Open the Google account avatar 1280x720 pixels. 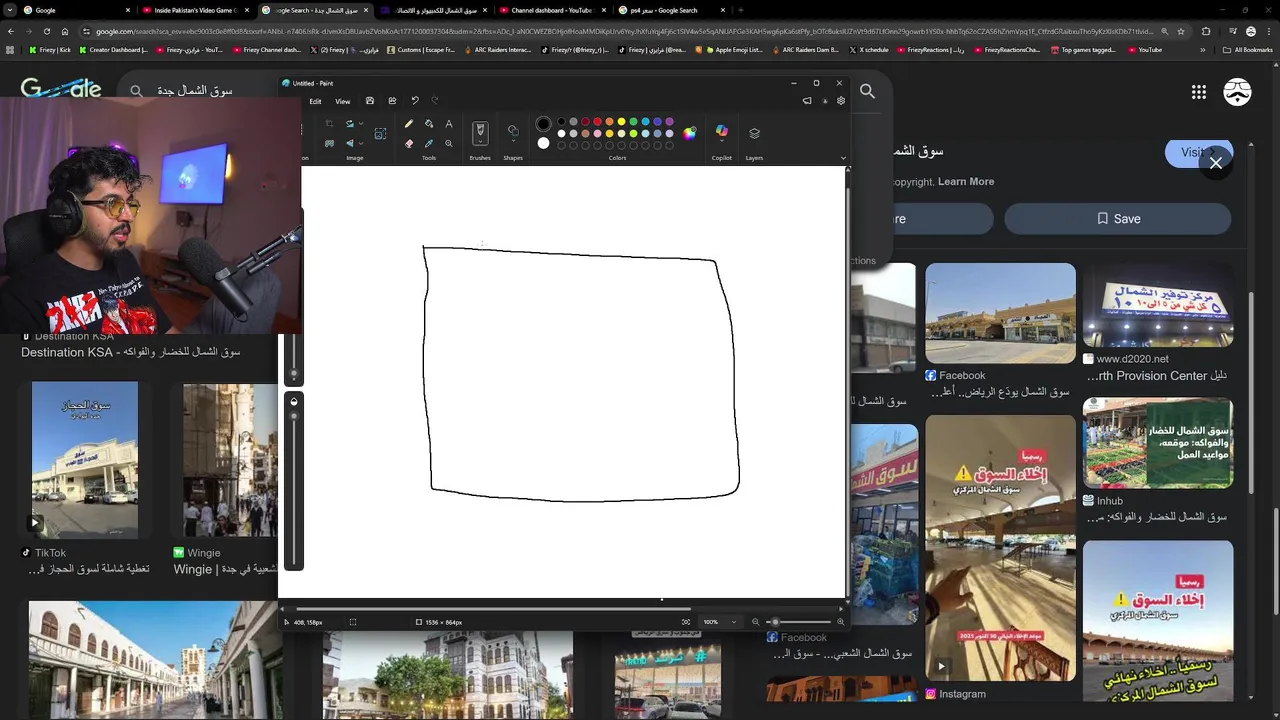tap(1238, 92)
